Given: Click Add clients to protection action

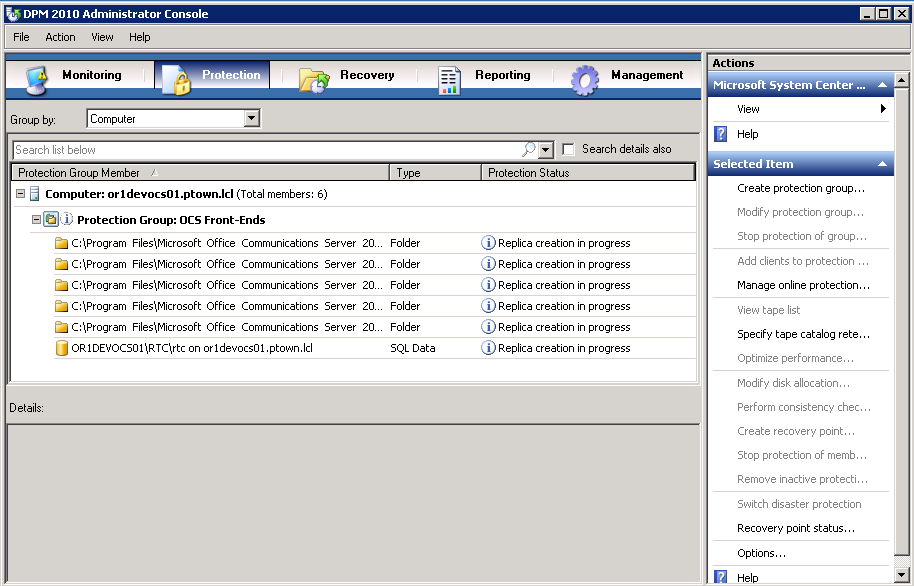Looking at the screenshot, I should [803, 261].
